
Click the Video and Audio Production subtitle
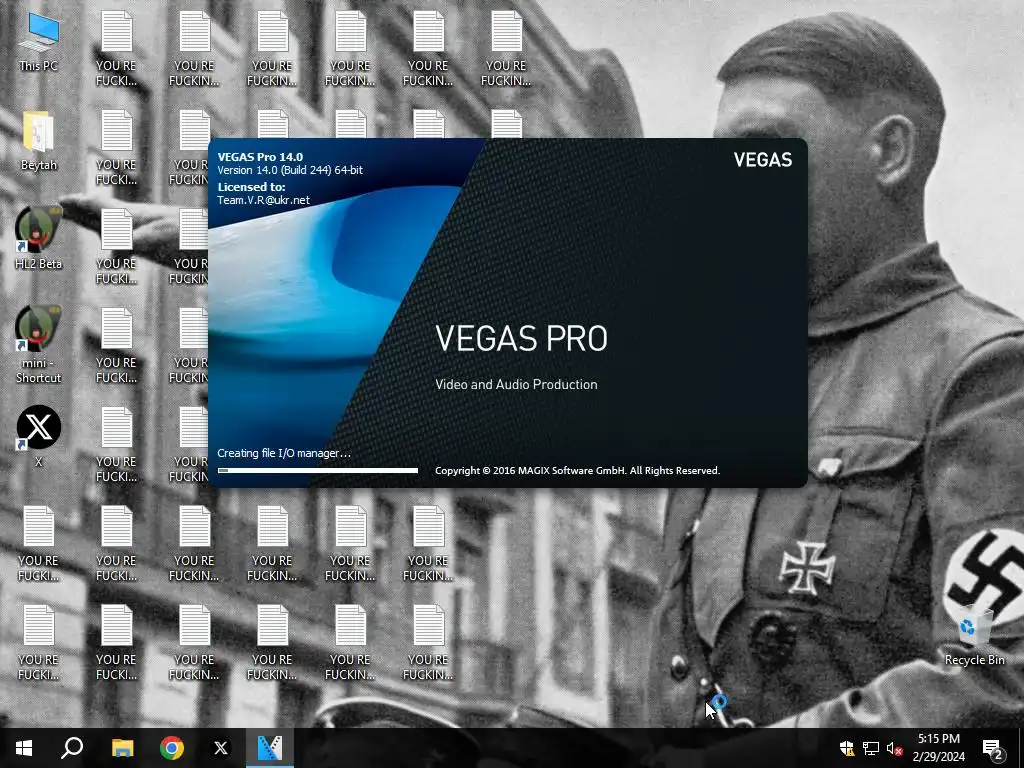tap(516, 385)
